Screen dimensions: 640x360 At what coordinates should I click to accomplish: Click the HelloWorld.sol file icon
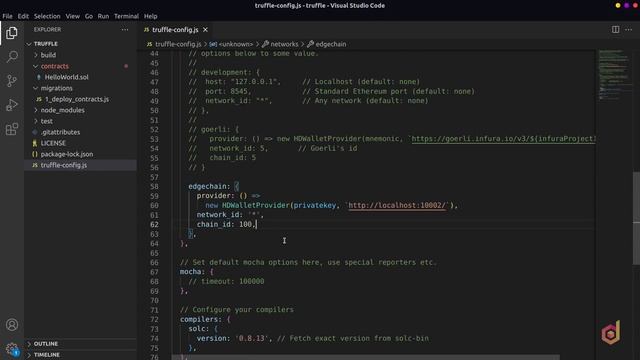click(39, 77)
